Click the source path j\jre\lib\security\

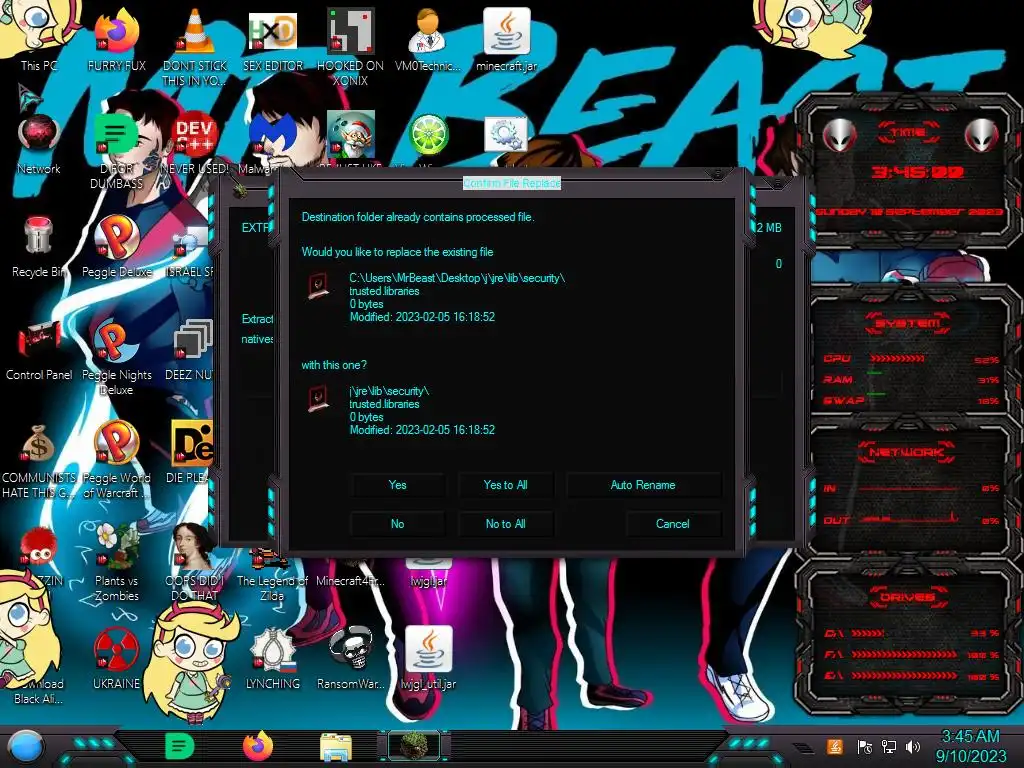tap(389, 391)
